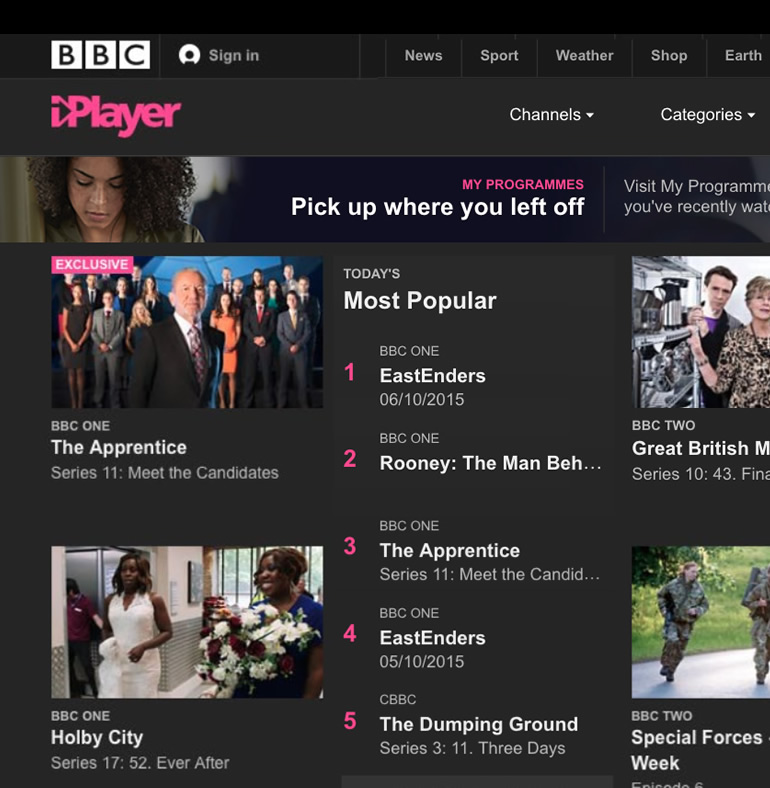Select EastEnders 05/10/2015 in Most Popular

472,637
